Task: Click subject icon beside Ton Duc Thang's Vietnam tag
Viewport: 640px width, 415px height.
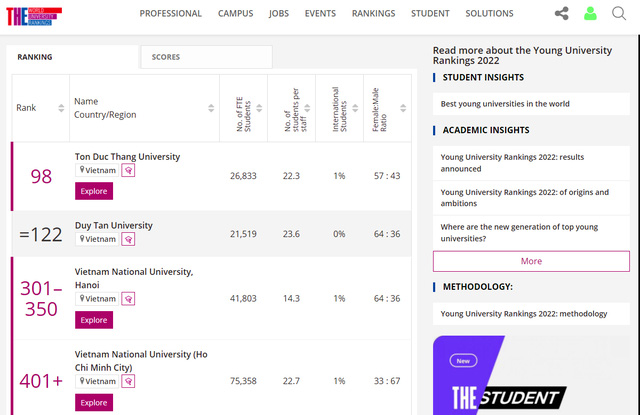Action: click(128, 171)
